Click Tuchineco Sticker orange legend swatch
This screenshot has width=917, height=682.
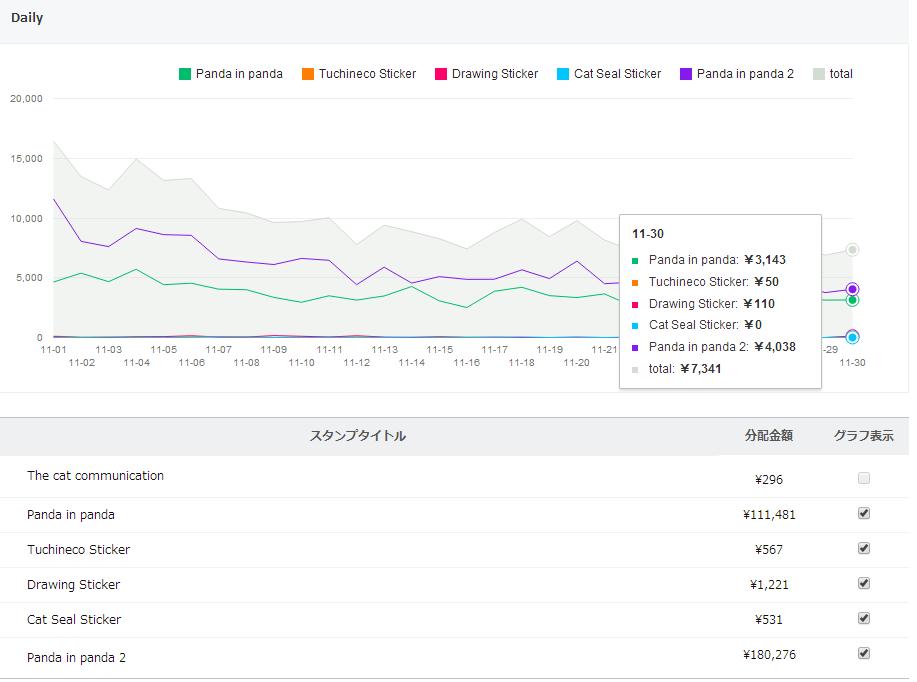point(308,74)
